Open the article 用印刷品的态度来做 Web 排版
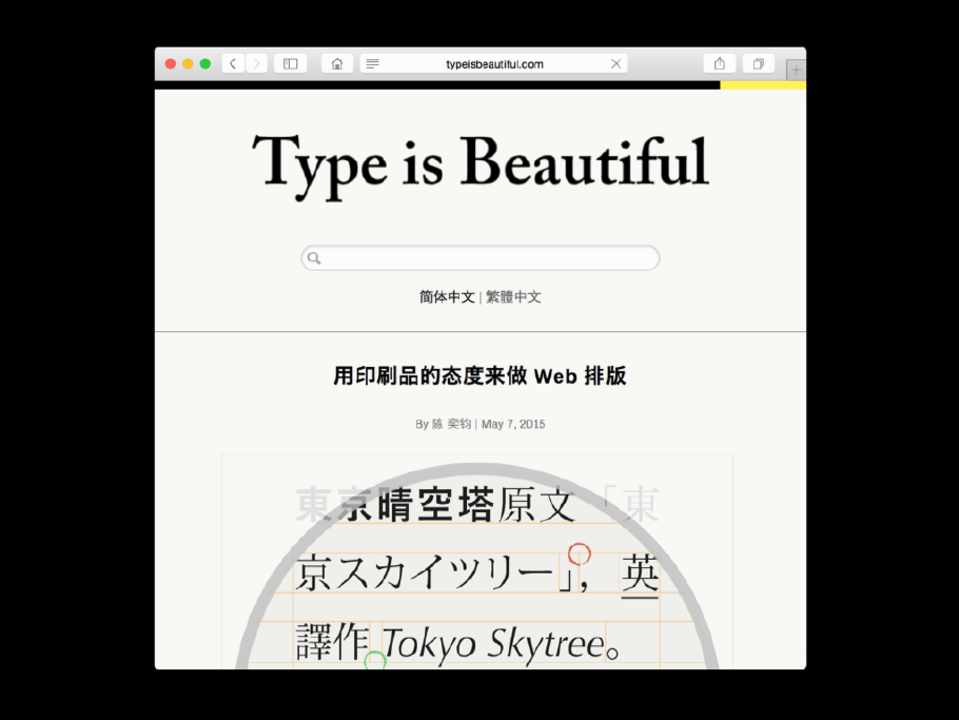 (x=480, y=376)
